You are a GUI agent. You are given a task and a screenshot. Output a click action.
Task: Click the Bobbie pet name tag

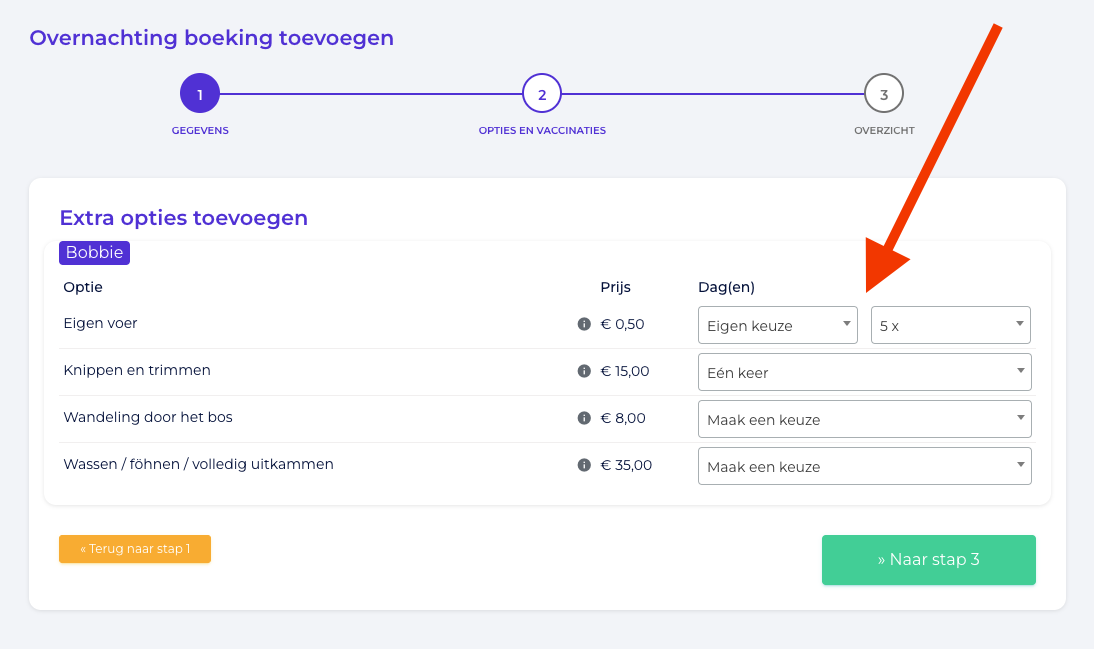click(95, 253)
